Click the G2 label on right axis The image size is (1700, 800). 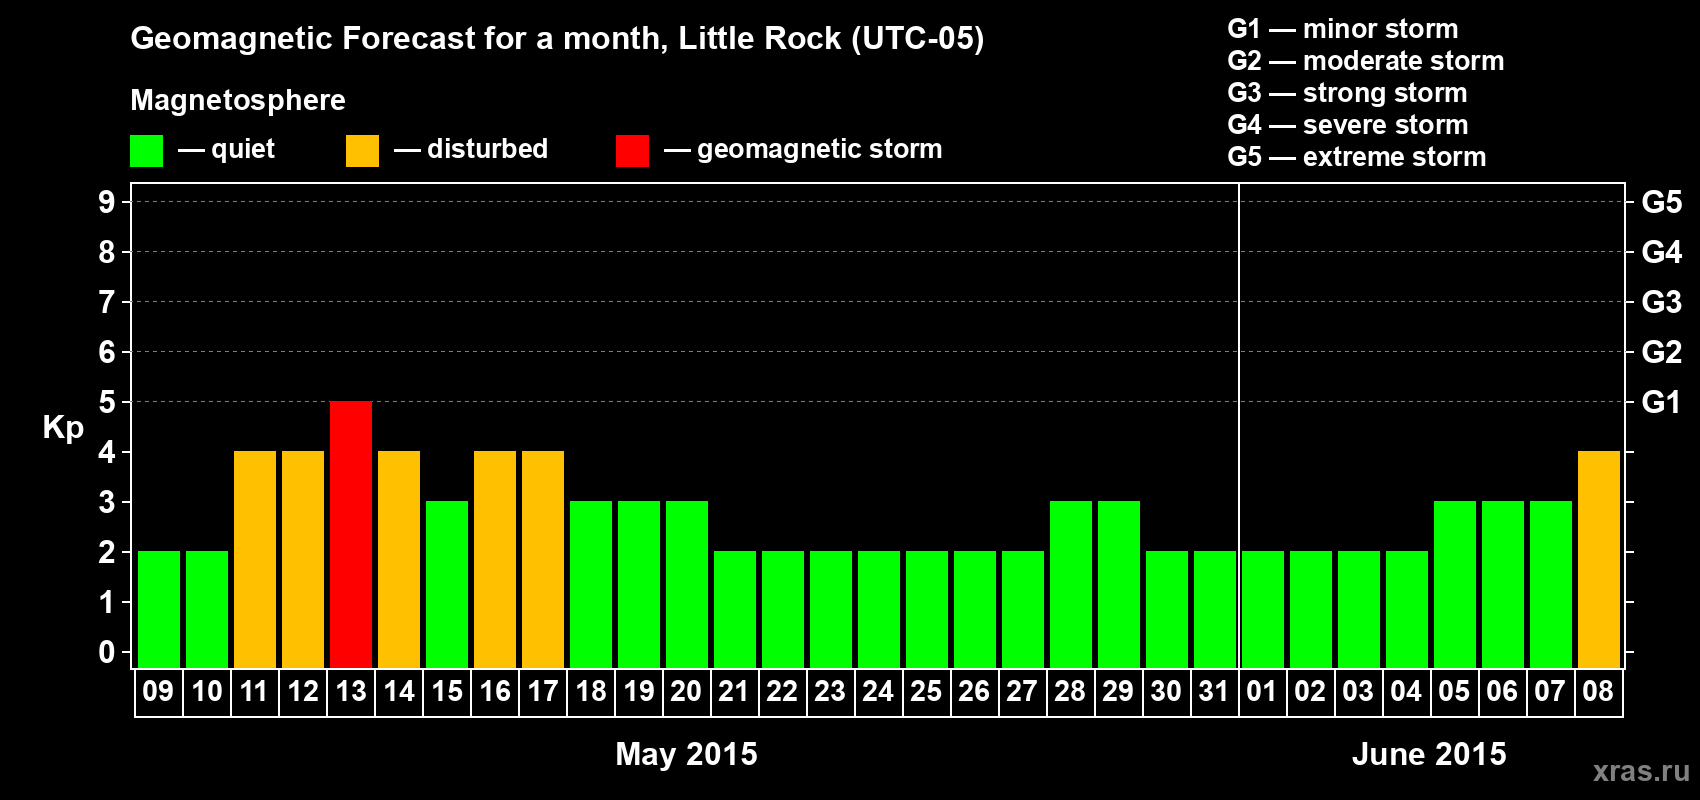(x=1662, y=352)
